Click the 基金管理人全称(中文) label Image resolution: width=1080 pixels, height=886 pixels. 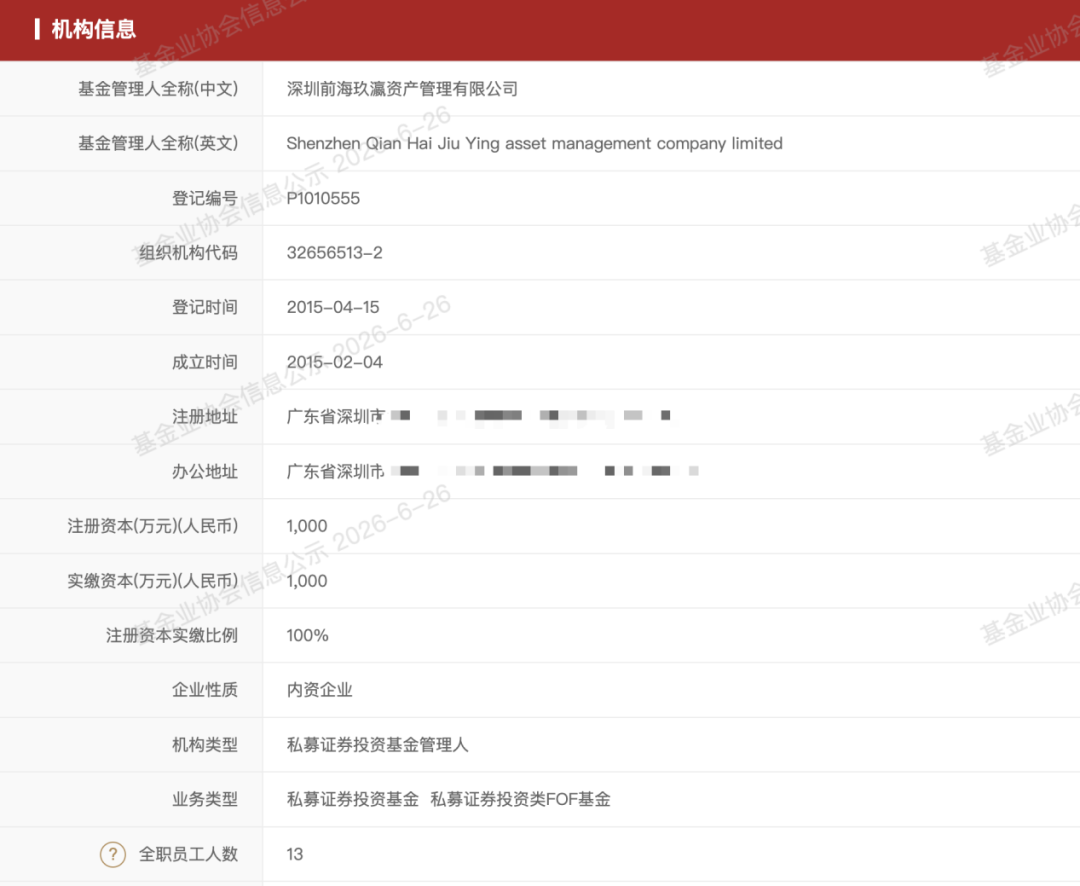click(x=158, y=89)
